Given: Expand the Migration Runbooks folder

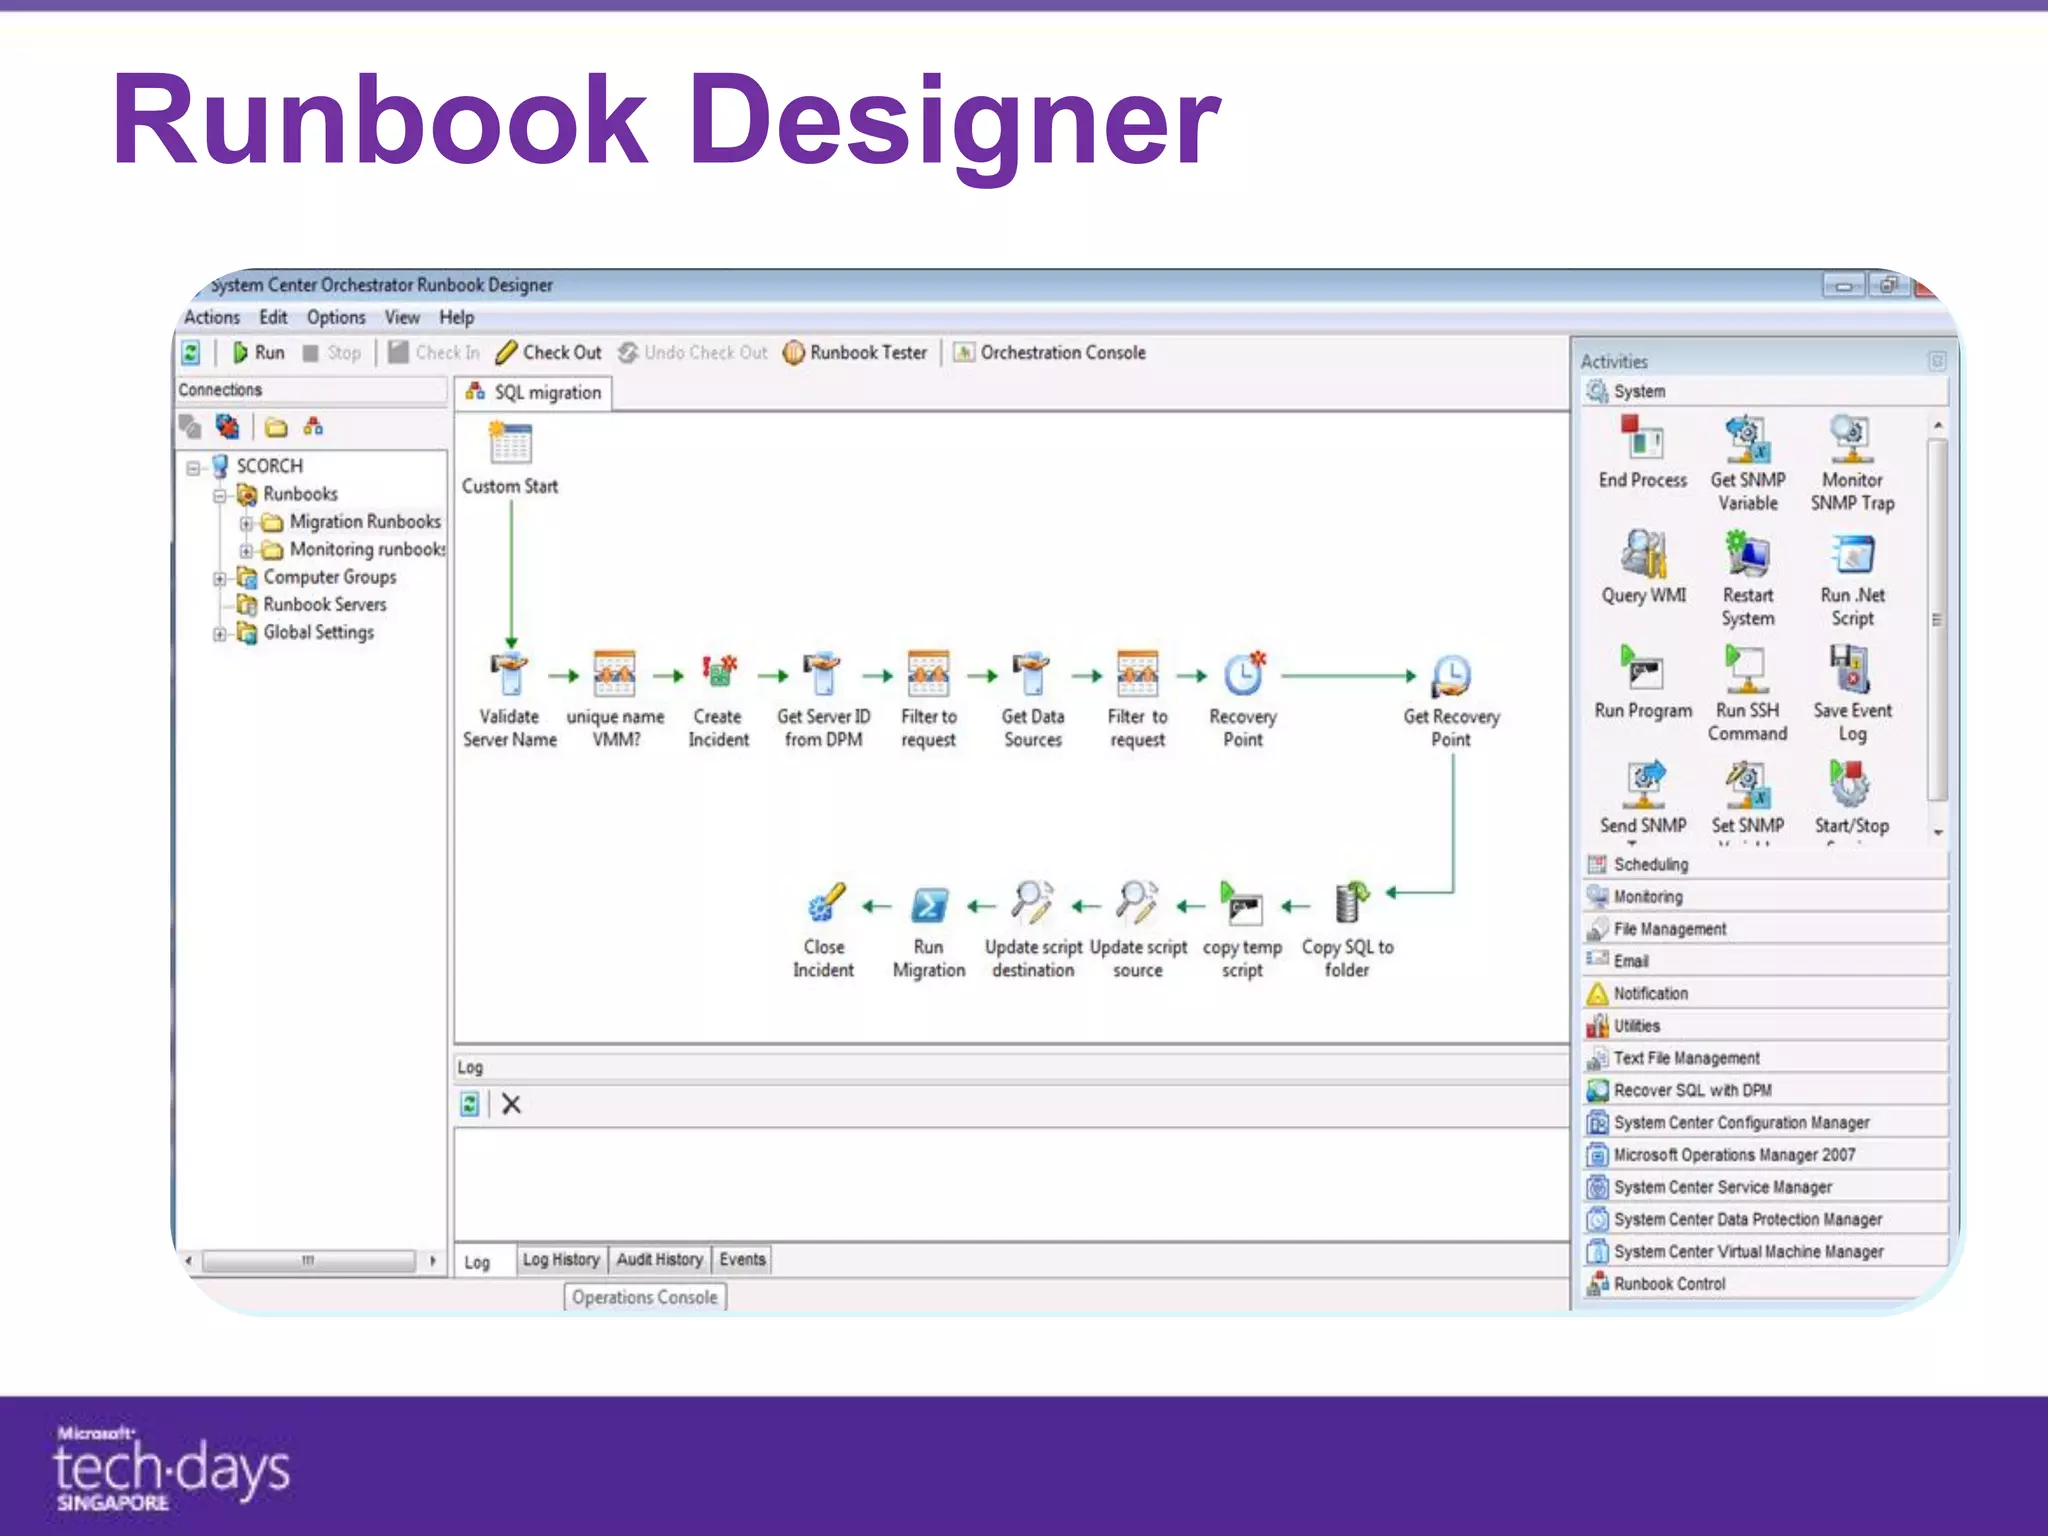Looking at the screenshot, I should coord(246,523).
